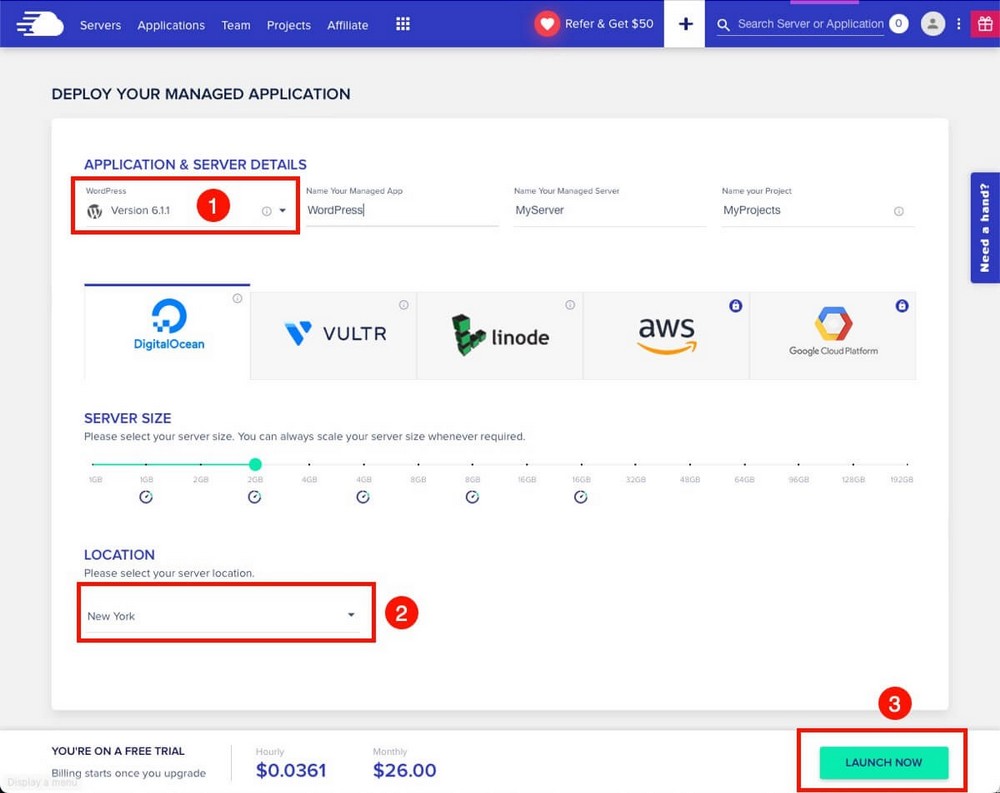Open the user profile avatar
This screenshot has height=793, width=1000.
click(x=932, y=24)
